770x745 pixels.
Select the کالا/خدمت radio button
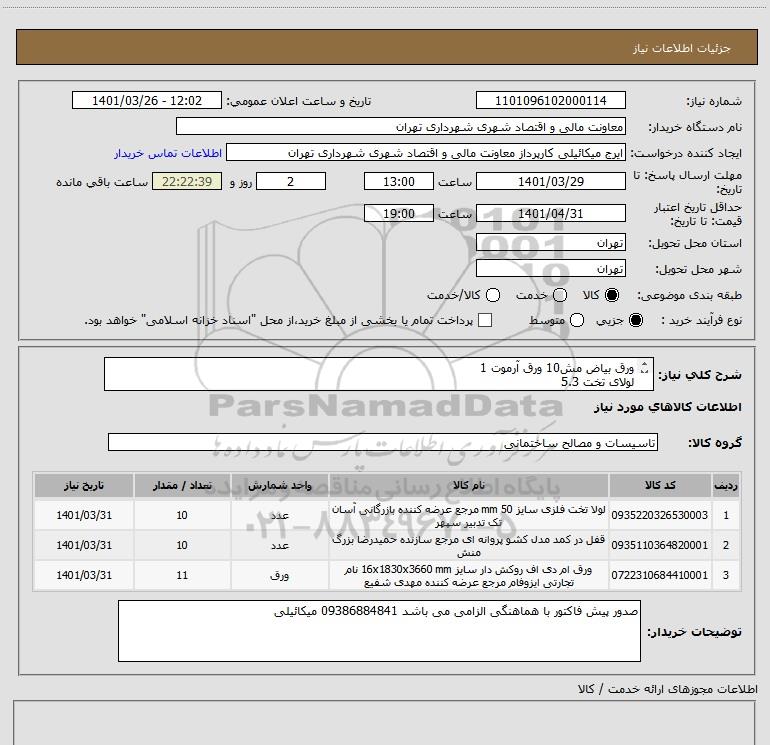[493, 296]
